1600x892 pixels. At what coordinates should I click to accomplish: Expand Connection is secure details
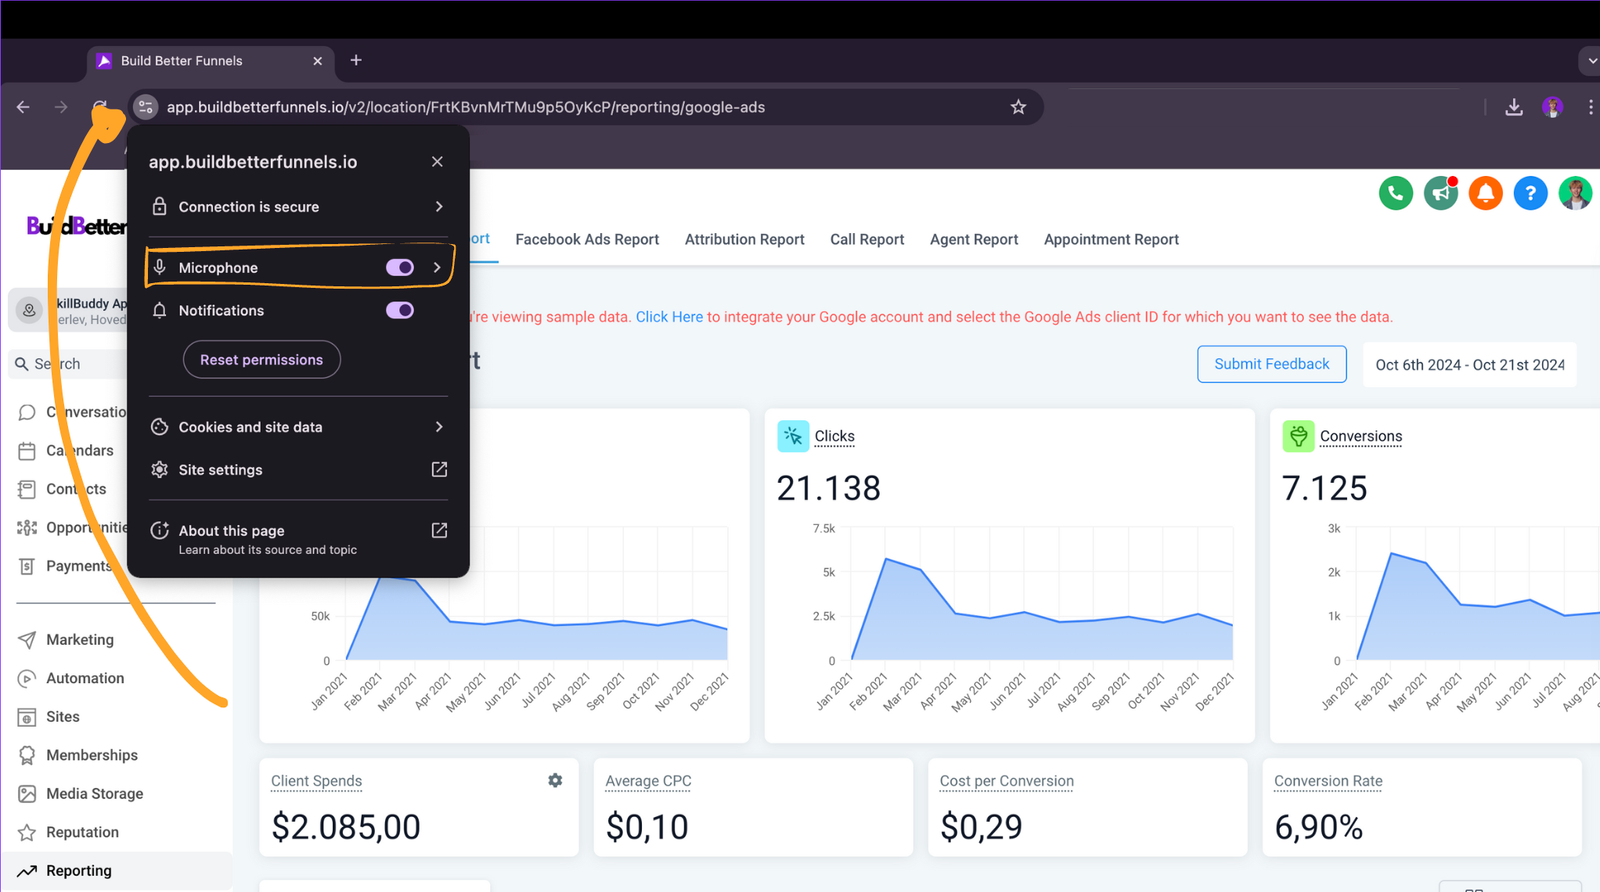(x=438, y=206)
